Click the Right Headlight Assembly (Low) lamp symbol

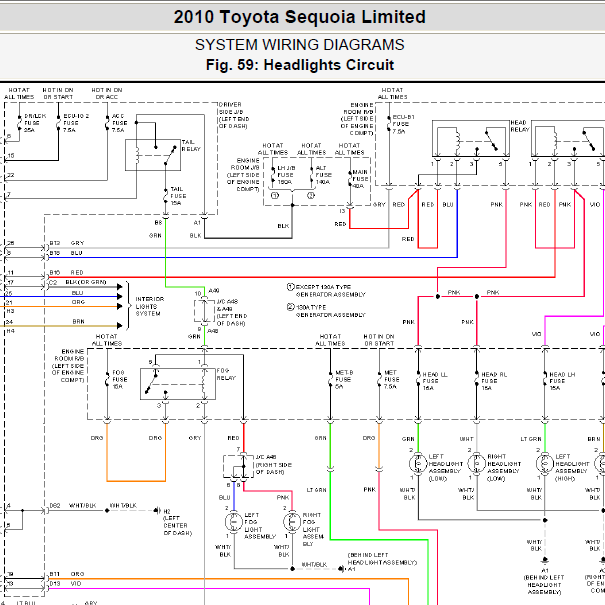pyautogui.click(x=477, y=463)
